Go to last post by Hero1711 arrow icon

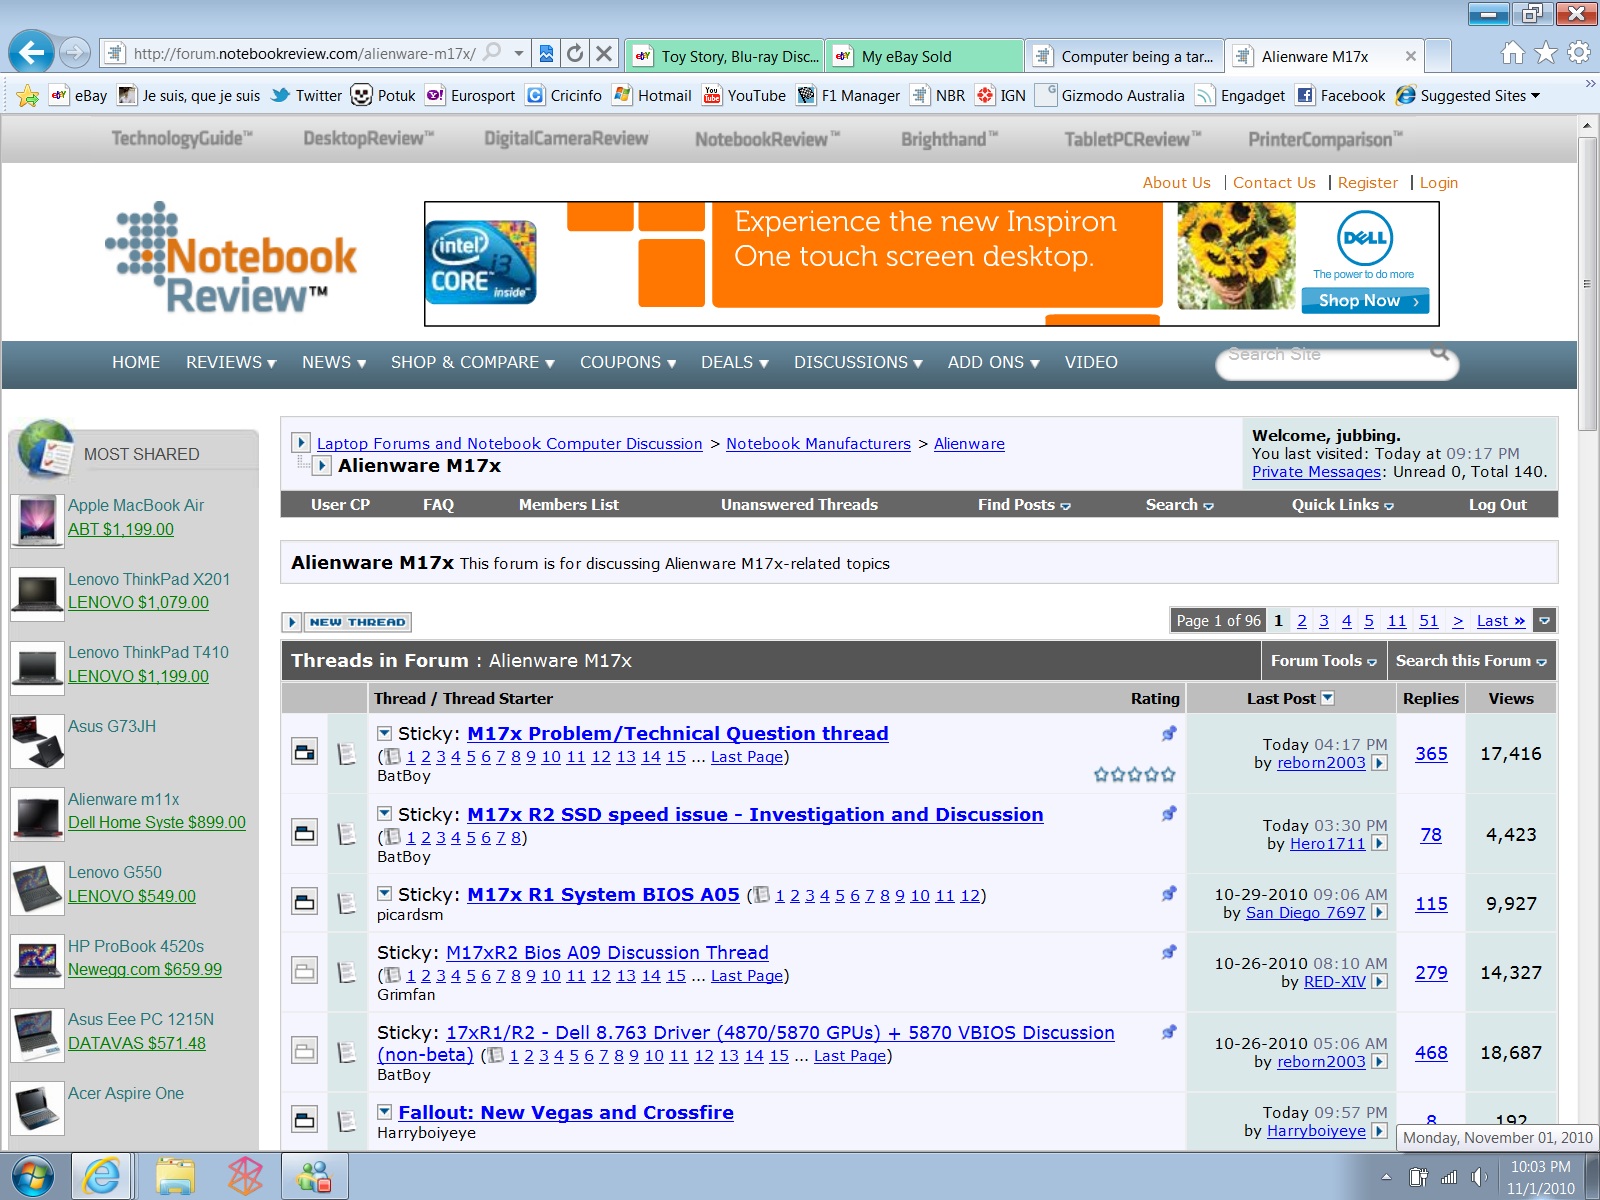coord(1380,844)
